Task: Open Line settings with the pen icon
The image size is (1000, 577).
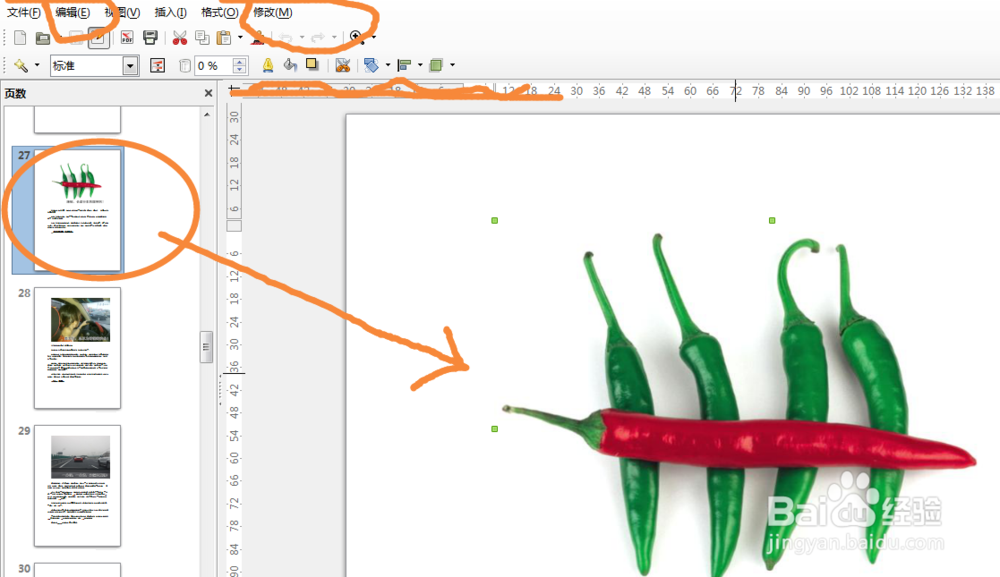Action: (268, 65)
